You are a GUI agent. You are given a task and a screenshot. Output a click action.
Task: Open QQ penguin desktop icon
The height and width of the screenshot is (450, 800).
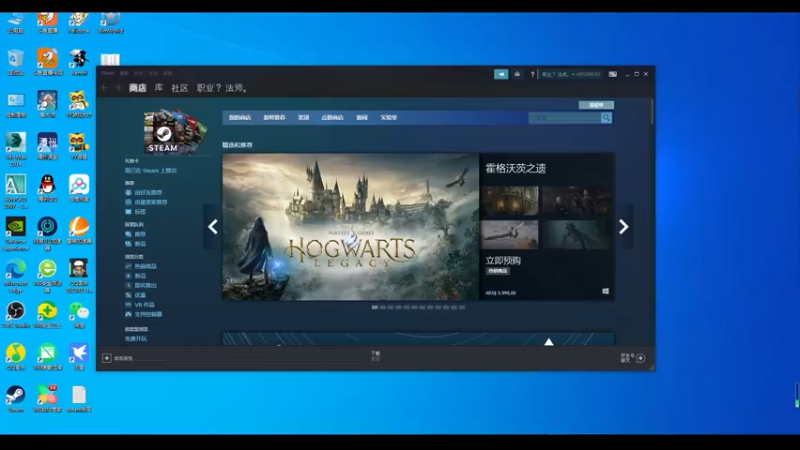(x=47, y=188)
